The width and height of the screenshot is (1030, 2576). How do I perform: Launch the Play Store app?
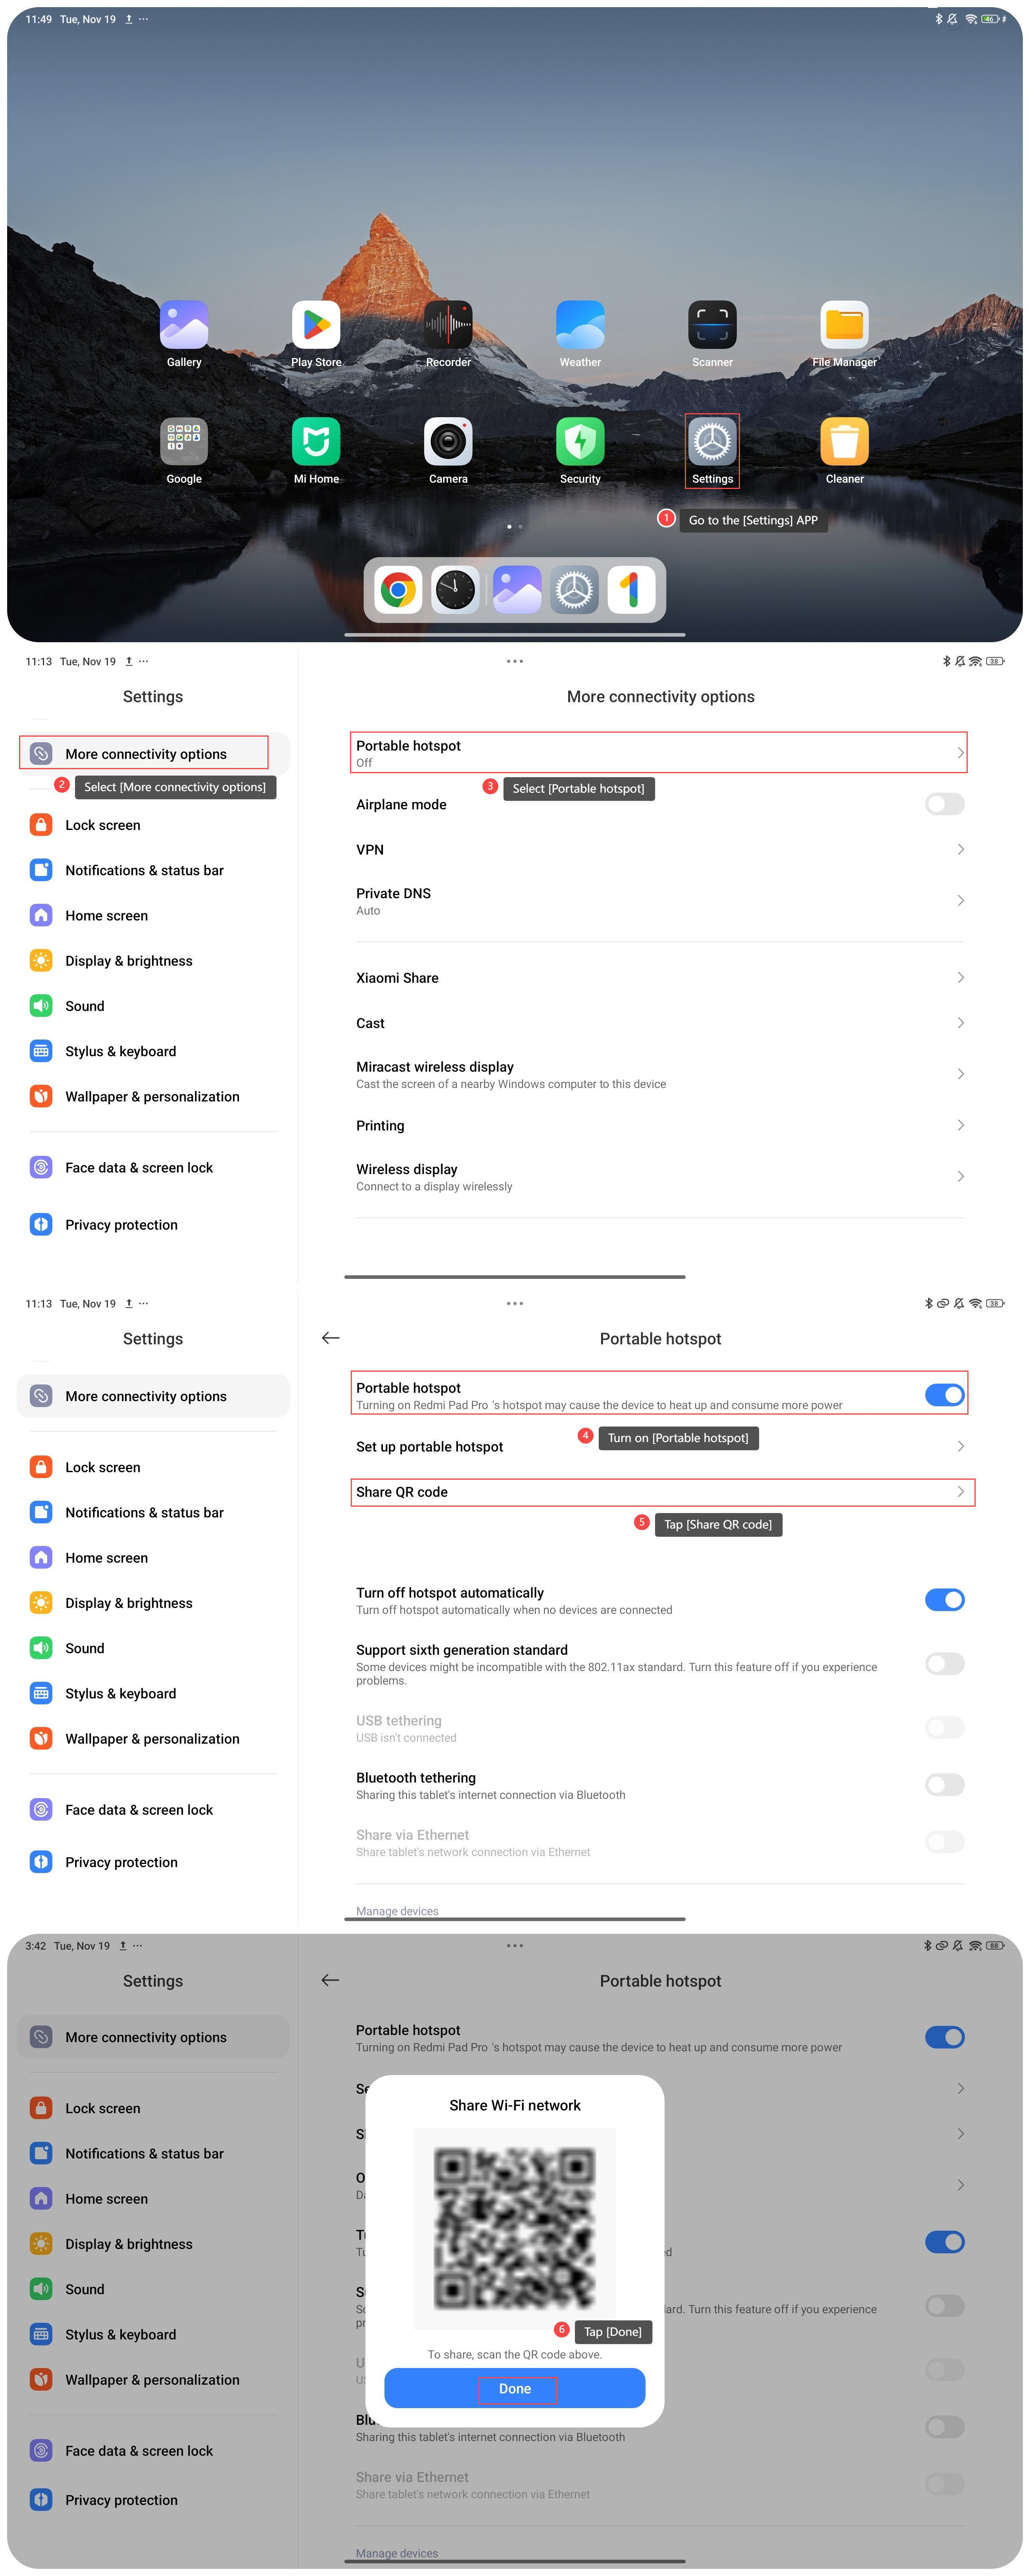pyautogui.click(x=316, y=325)
